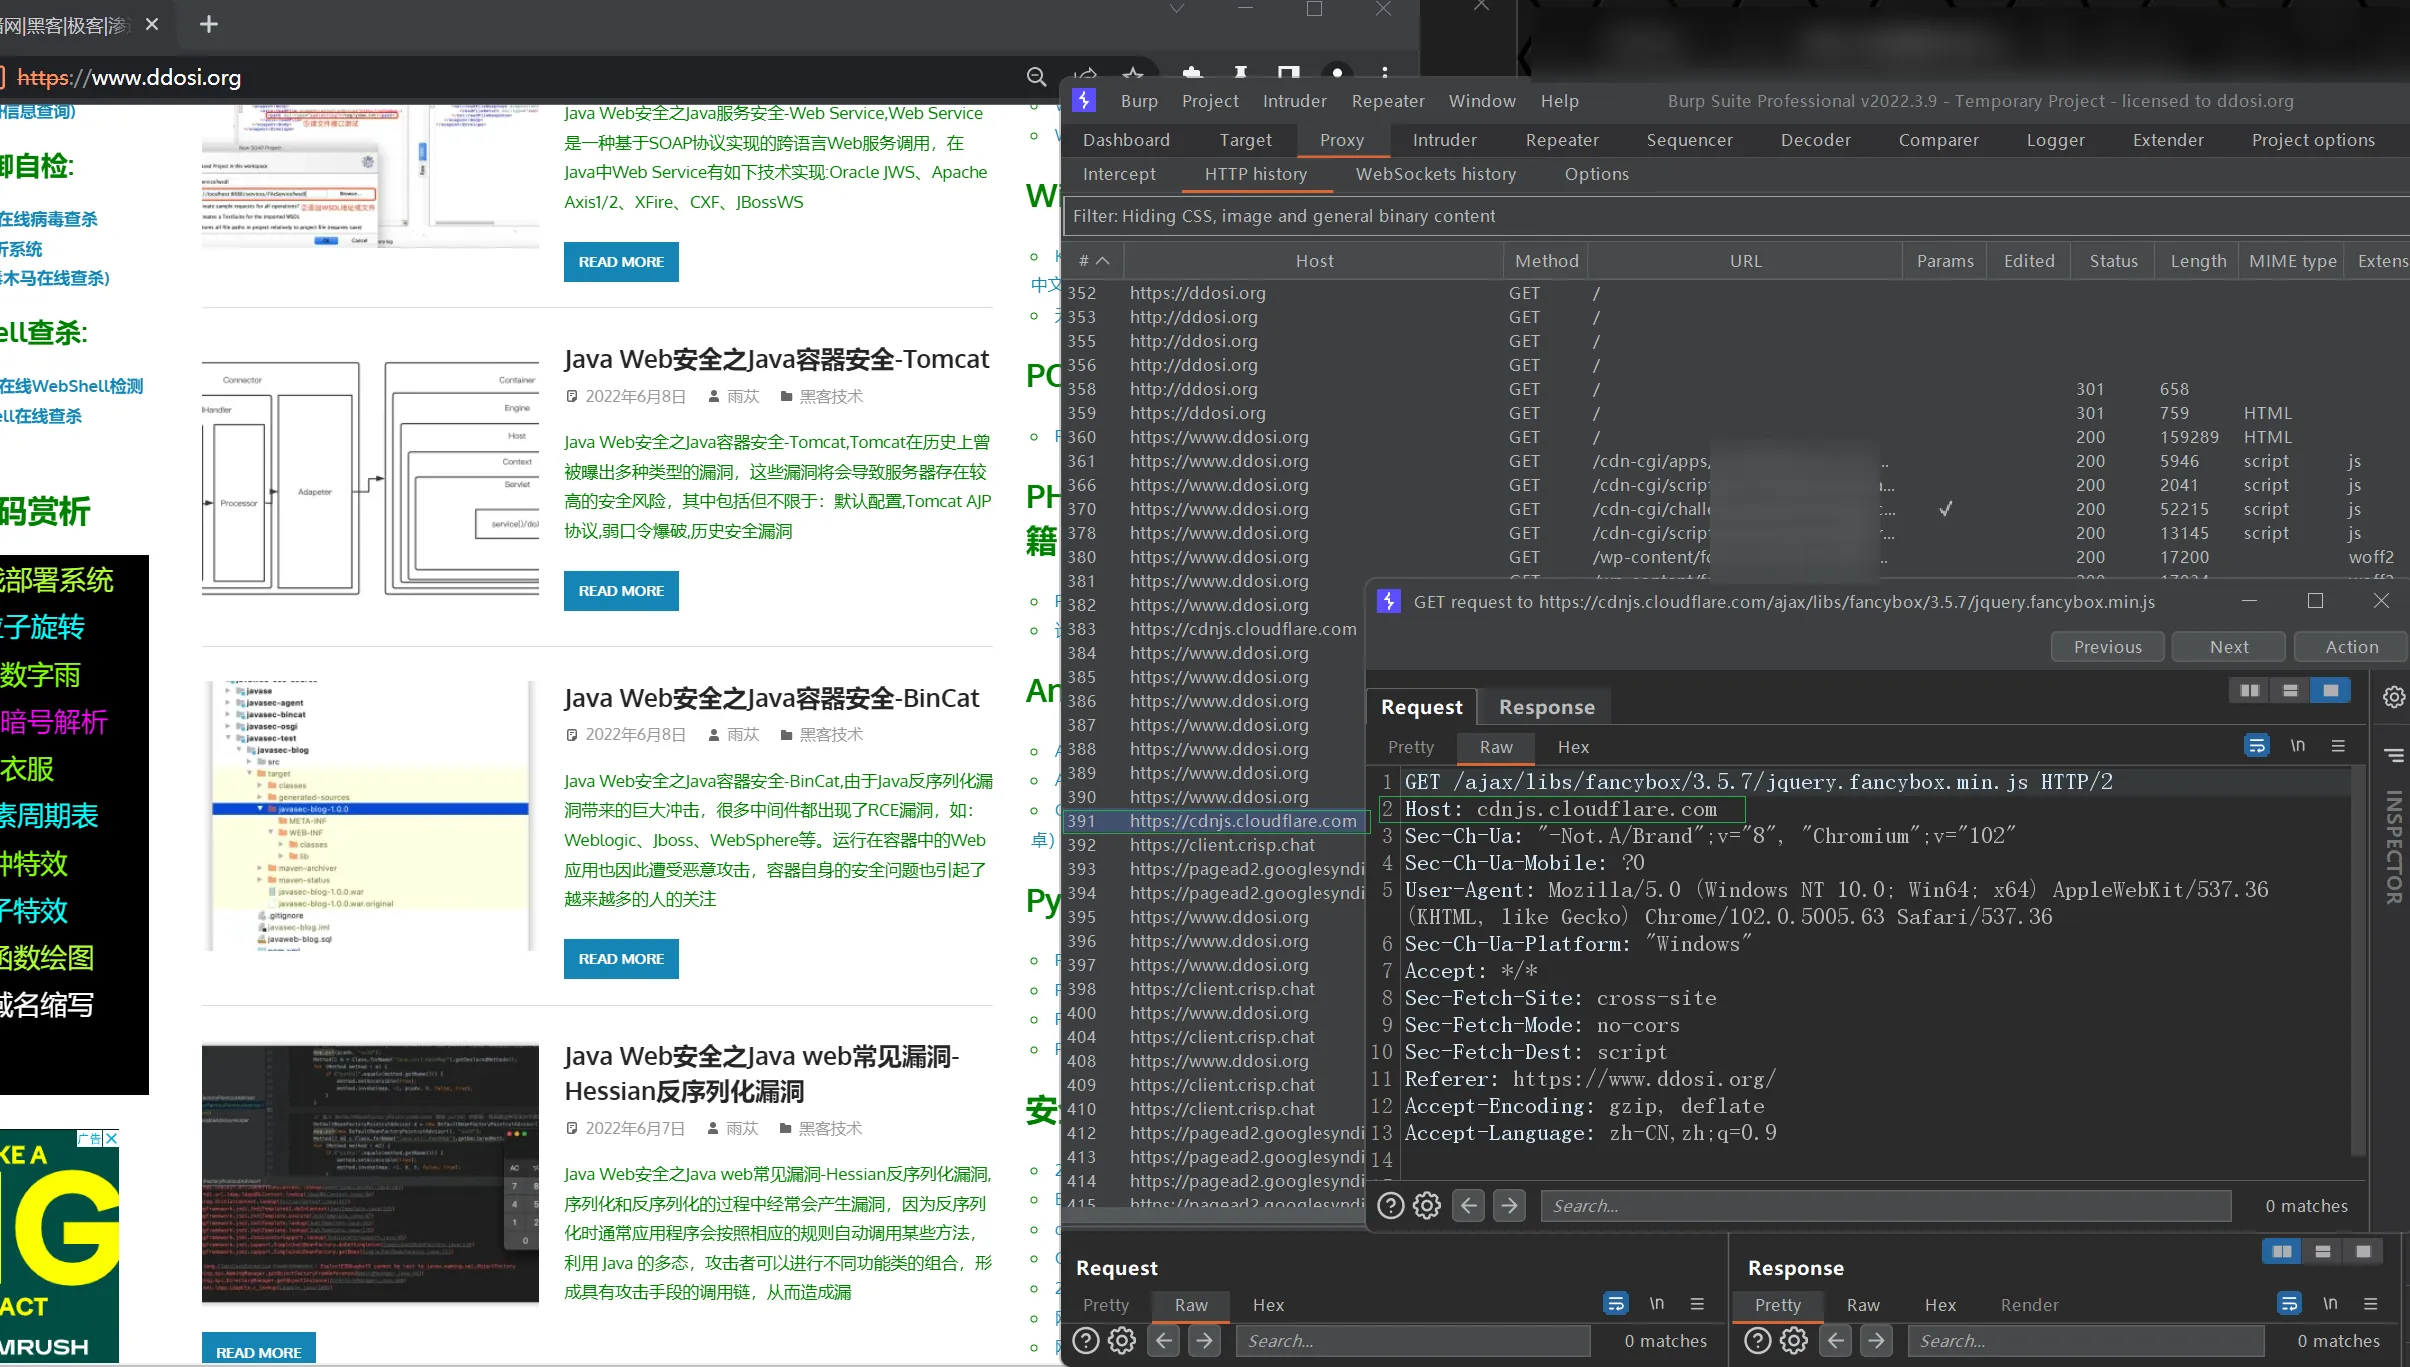The width and height of the screenshot is (2410, 1367).
Task: Click browser zoom magnifier icon
Action: [1036, 77]
